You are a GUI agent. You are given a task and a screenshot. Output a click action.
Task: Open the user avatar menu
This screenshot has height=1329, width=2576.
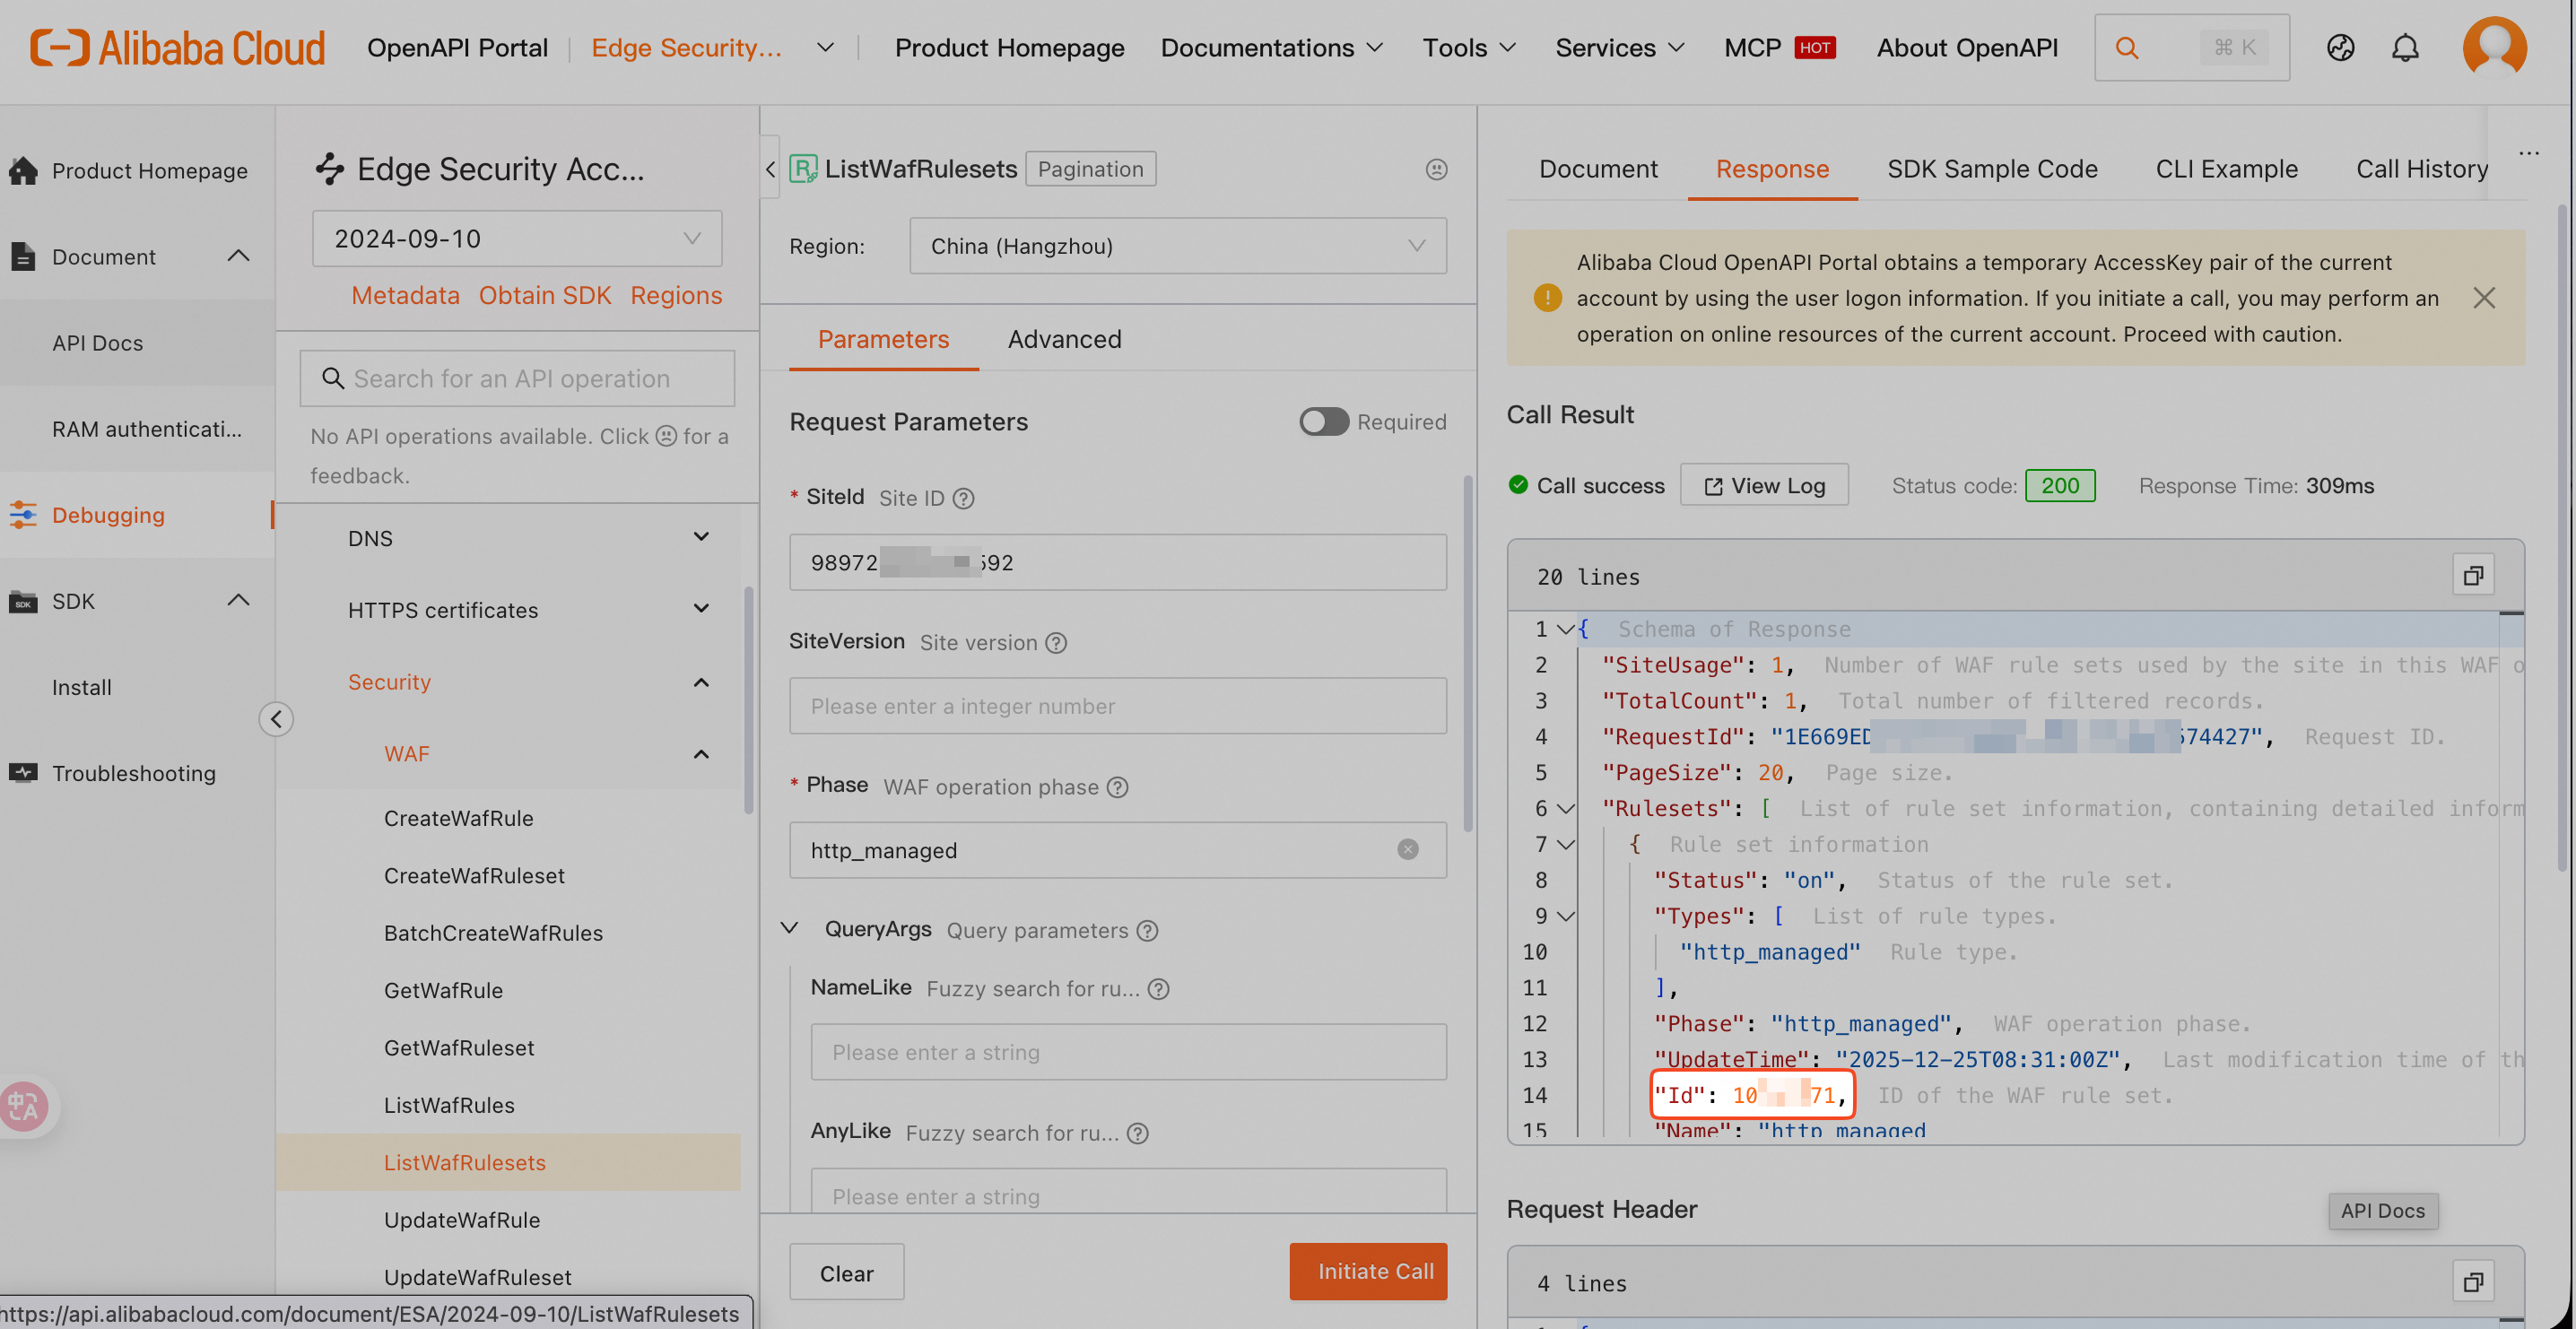pos(2494,47)
